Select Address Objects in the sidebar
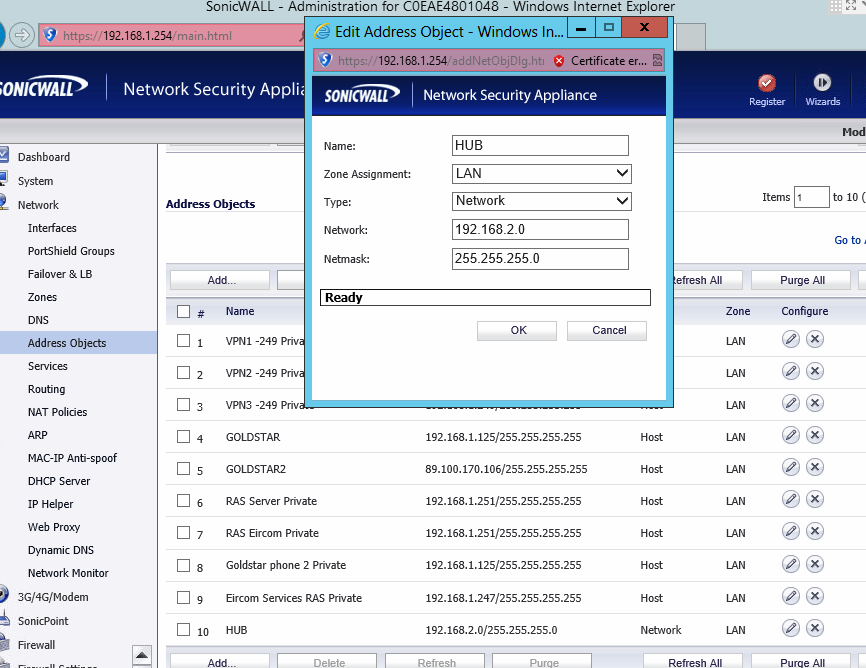Viewport: 866px width, 668px height. point(67,343)
